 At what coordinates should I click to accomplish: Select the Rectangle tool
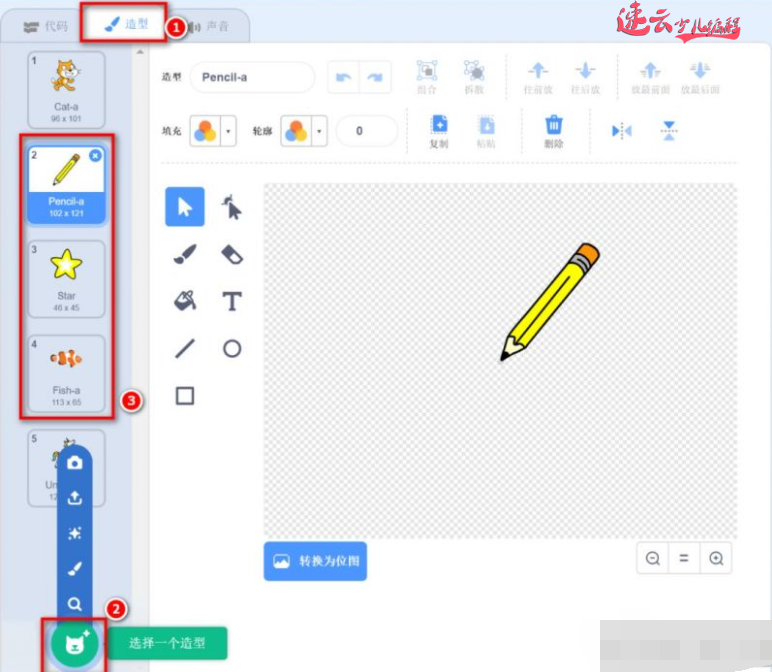185,396
